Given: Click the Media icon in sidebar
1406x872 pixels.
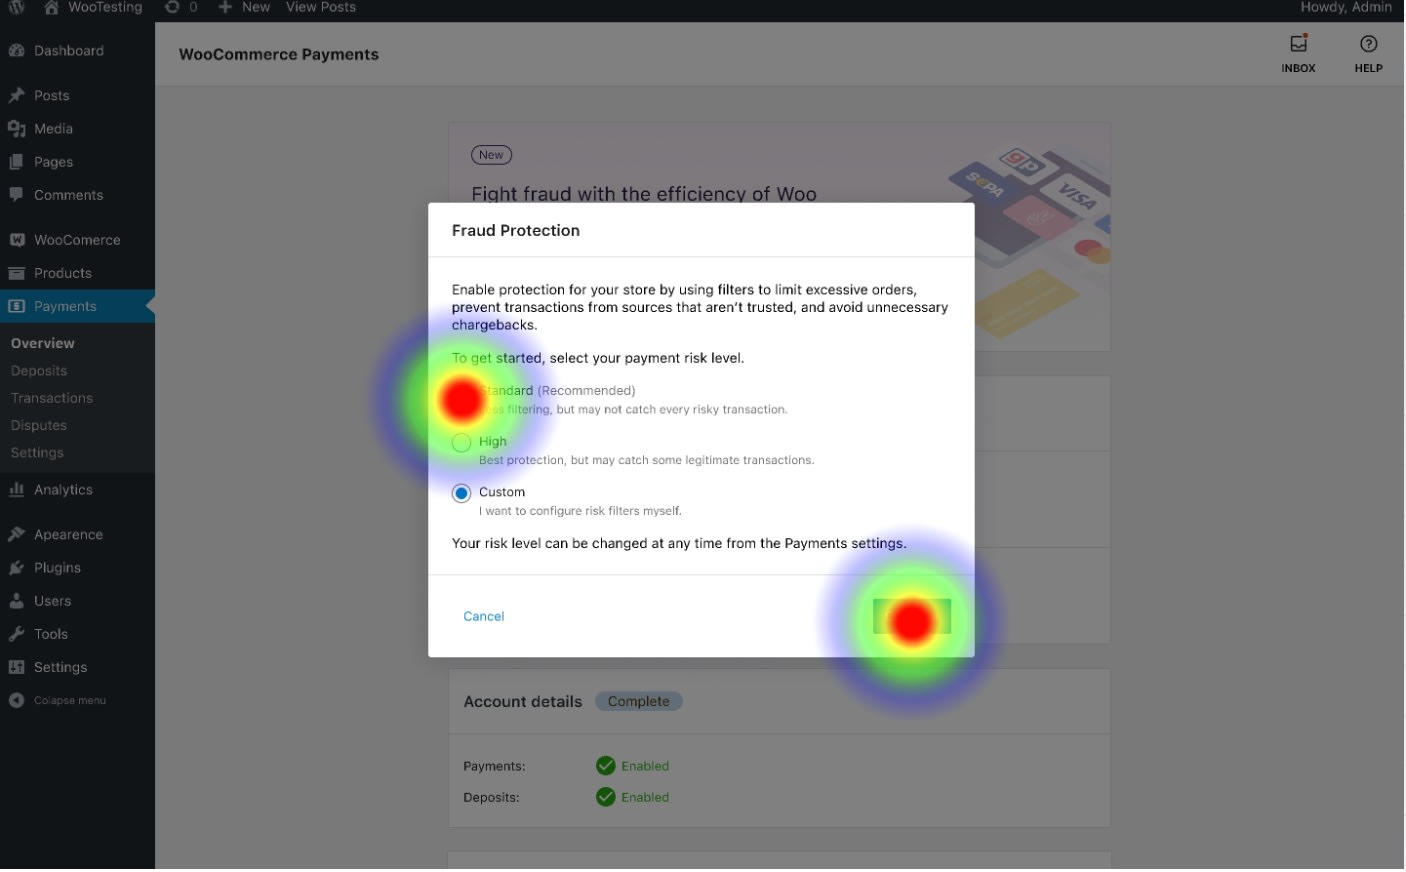Looking at the screenshot, I should click(x=16, y=129).
